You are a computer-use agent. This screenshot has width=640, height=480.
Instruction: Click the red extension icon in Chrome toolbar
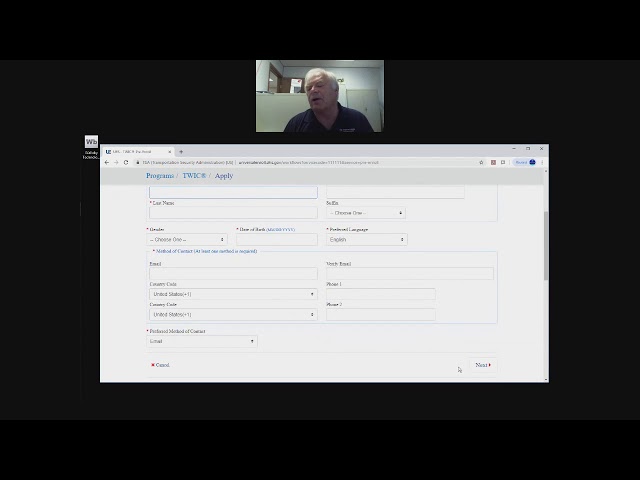click(x=493, y=162)
